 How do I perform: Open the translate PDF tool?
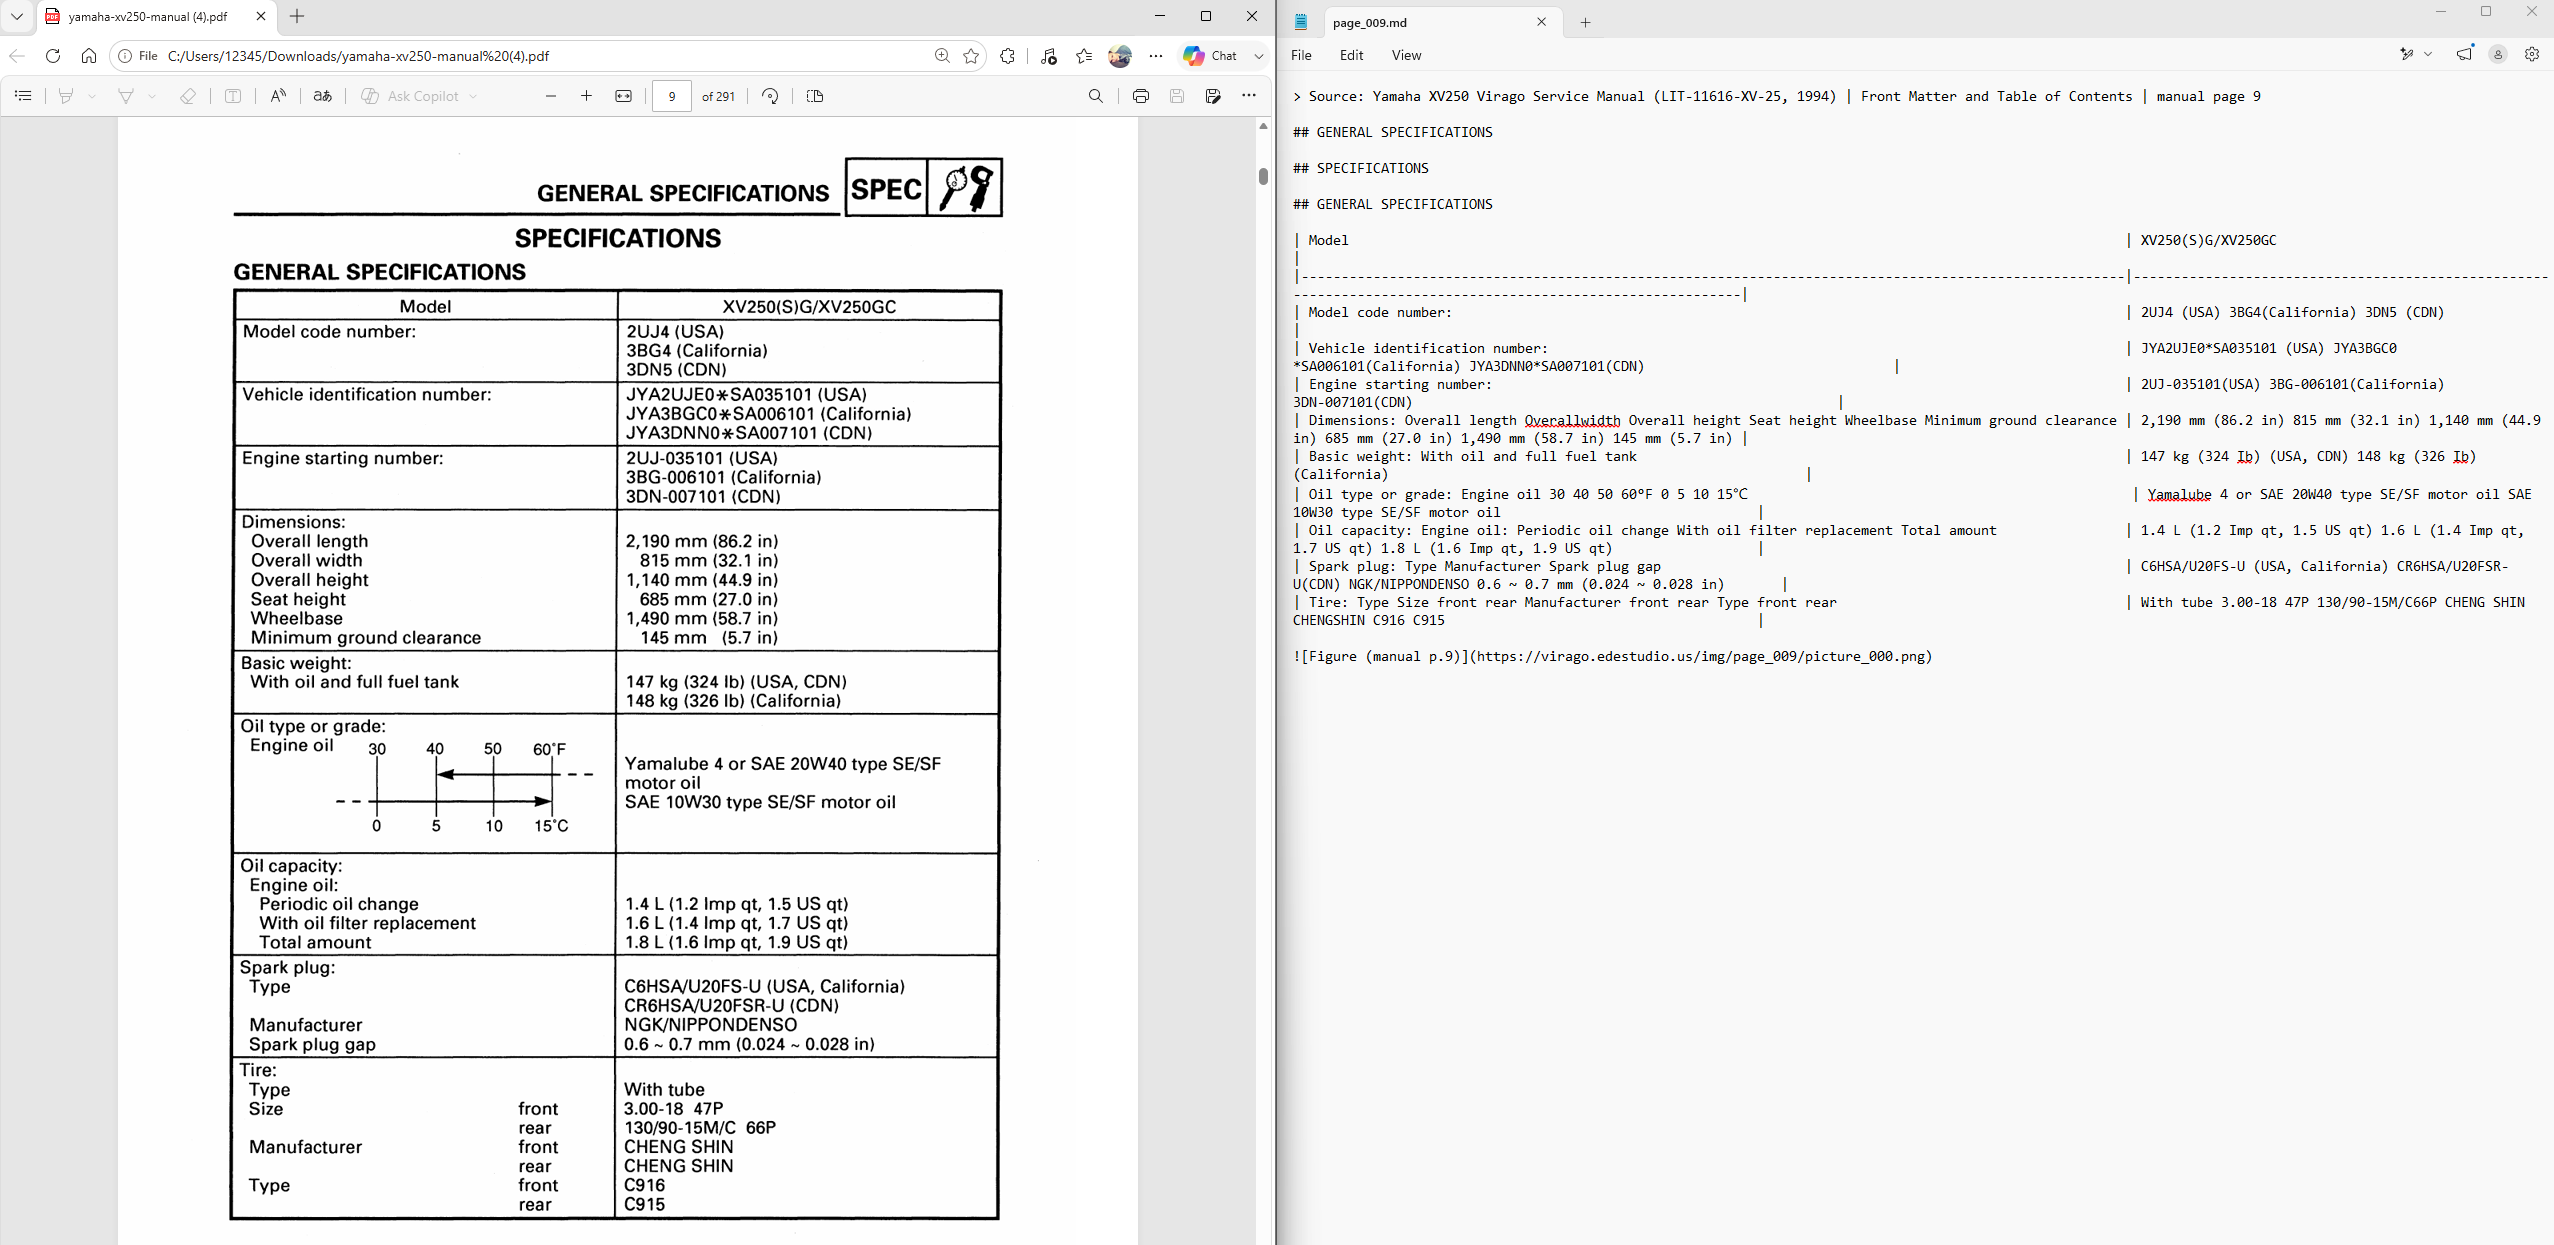322,96
